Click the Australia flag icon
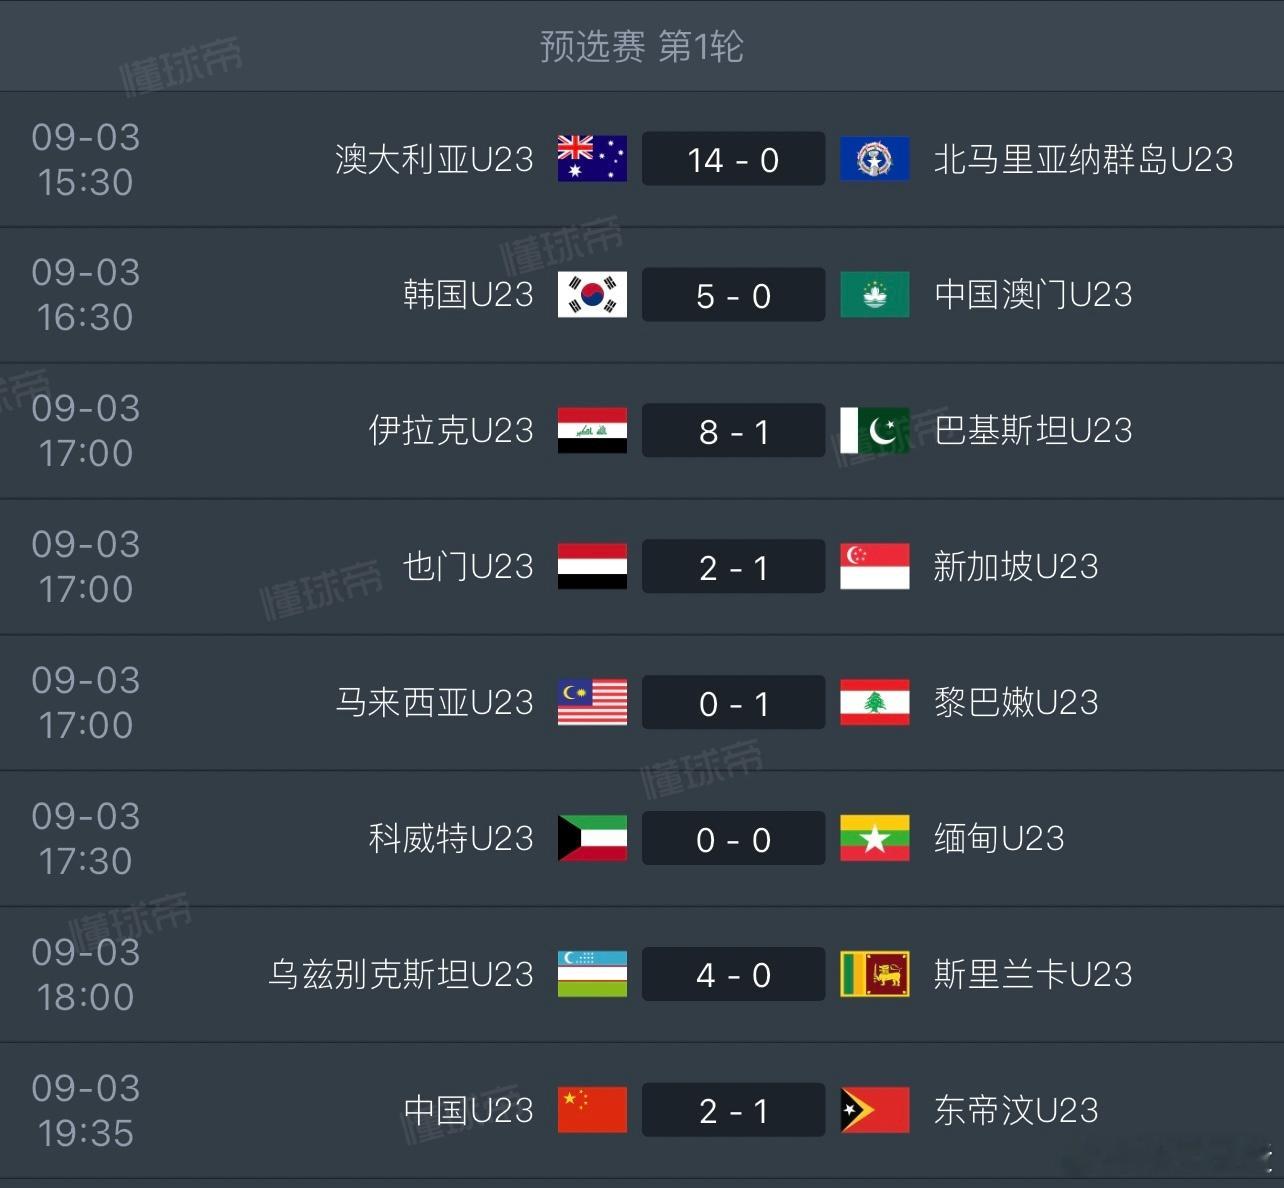 pyautogui.click(x=592, y=159)
